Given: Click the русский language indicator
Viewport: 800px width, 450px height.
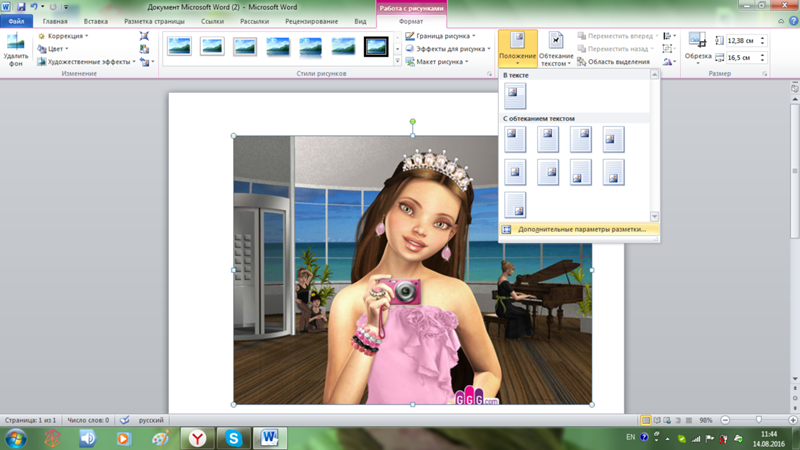Looking at the screenshot, I should click(x=151, y=420).
